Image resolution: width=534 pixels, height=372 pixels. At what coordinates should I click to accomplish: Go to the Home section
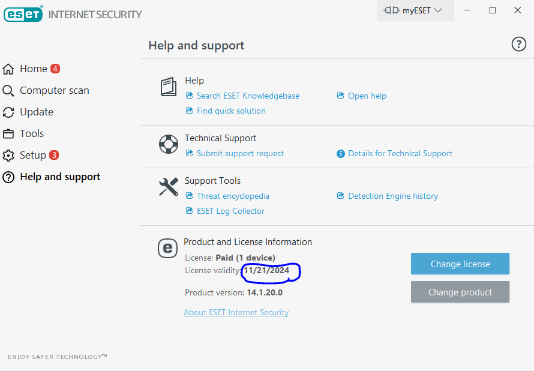point(33,69)
